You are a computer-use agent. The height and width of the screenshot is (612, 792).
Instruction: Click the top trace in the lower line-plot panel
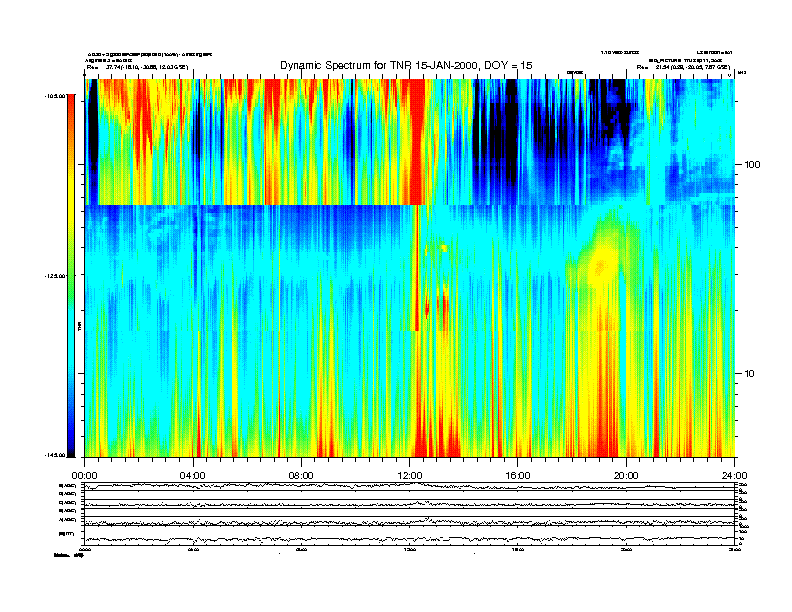pyautogui.click(x=409, y=486)
